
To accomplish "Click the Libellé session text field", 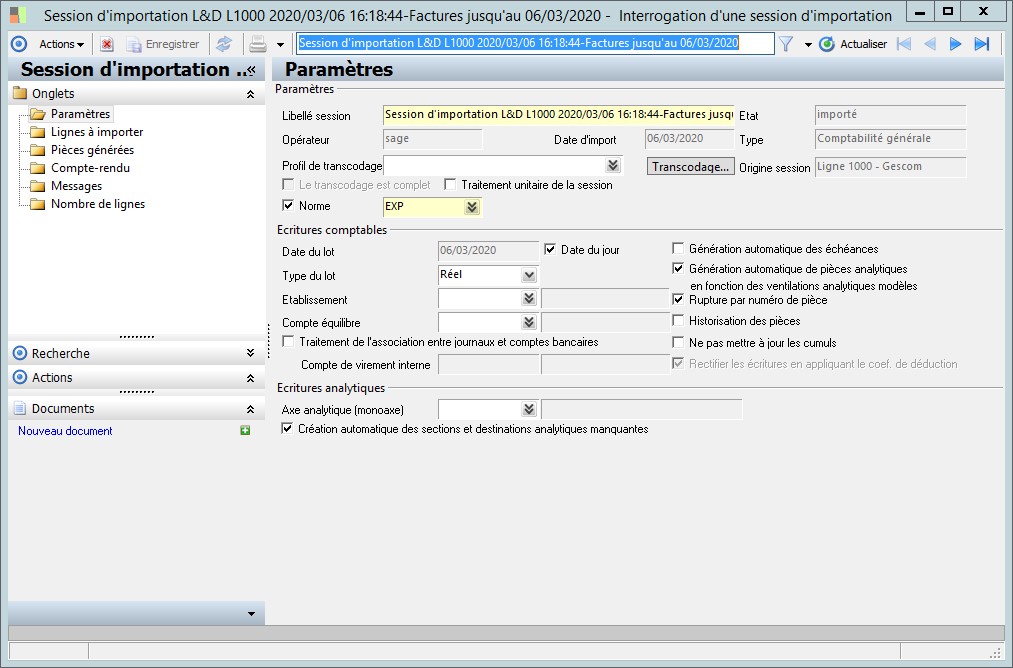I will point(558,114).
